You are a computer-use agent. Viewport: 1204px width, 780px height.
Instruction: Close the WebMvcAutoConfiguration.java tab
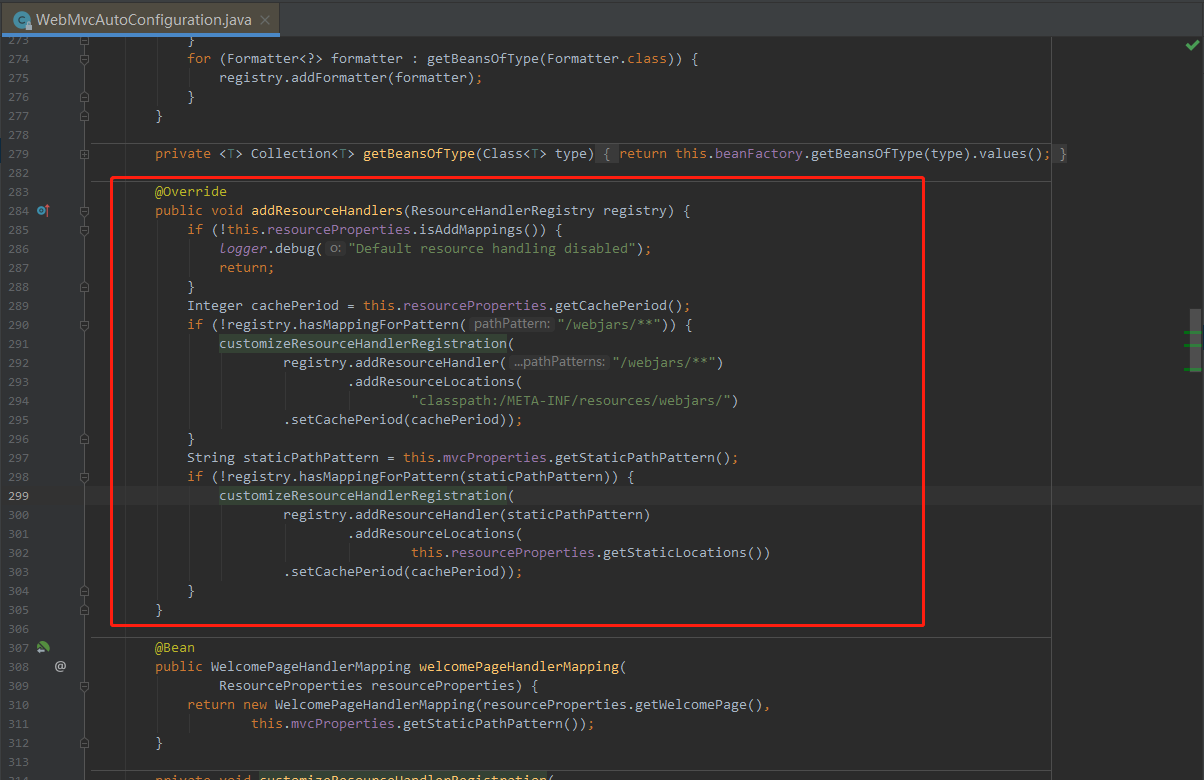tap(264, 18)
